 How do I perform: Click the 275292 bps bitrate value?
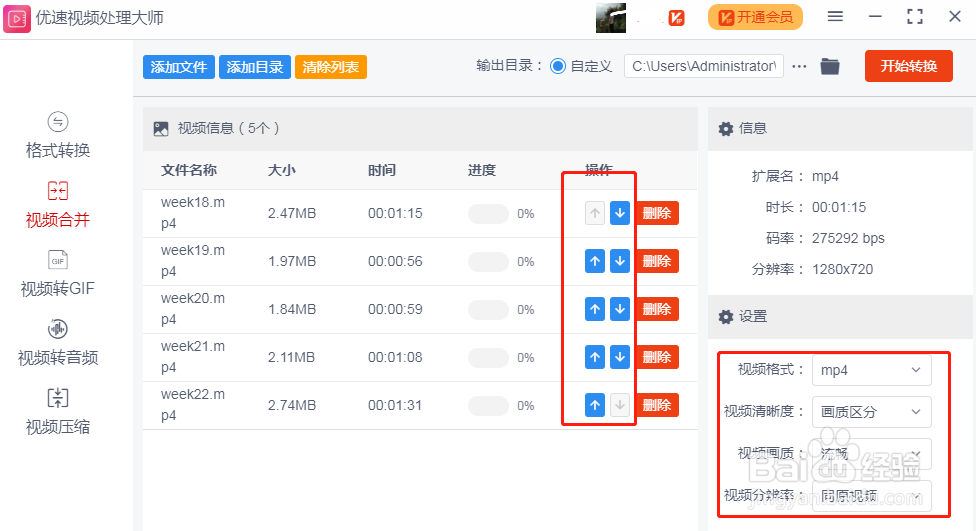click(848, 238)
